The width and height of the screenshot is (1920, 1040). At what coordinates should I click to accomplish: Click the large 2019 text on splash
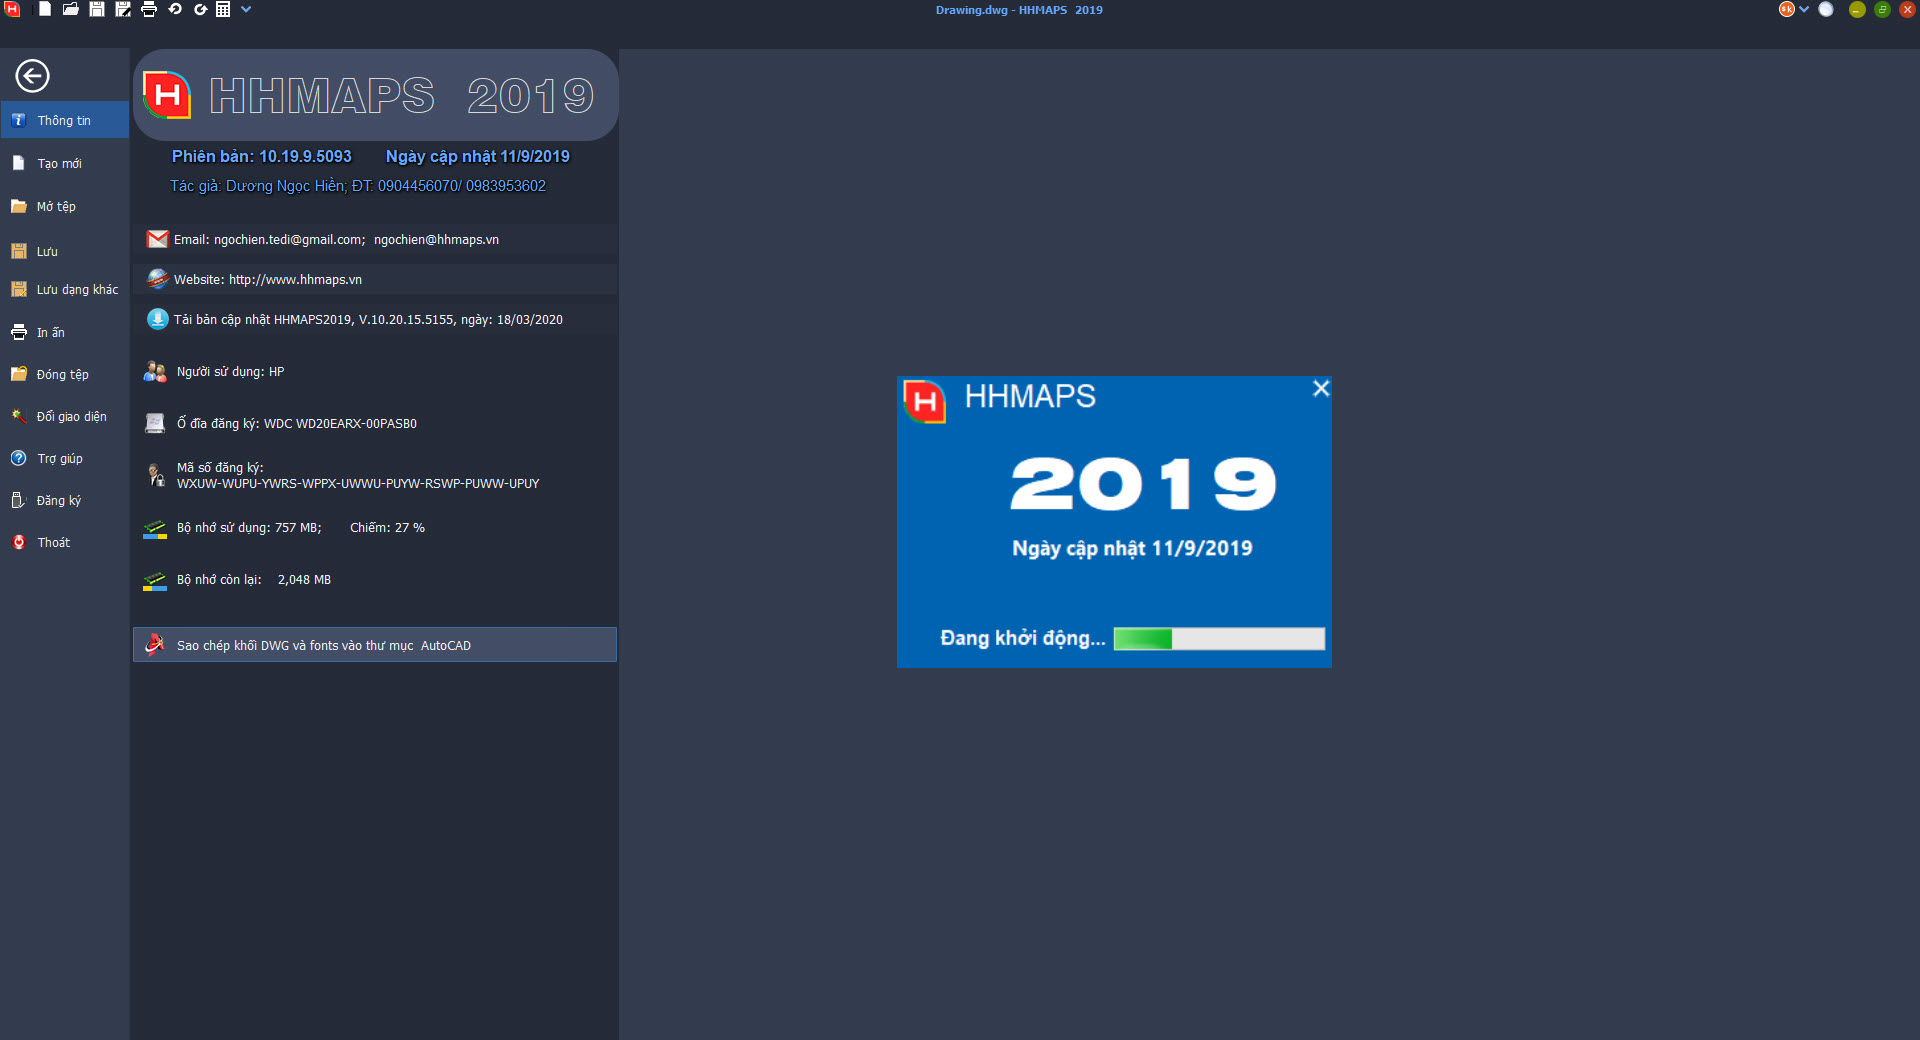coord(1143,484)
